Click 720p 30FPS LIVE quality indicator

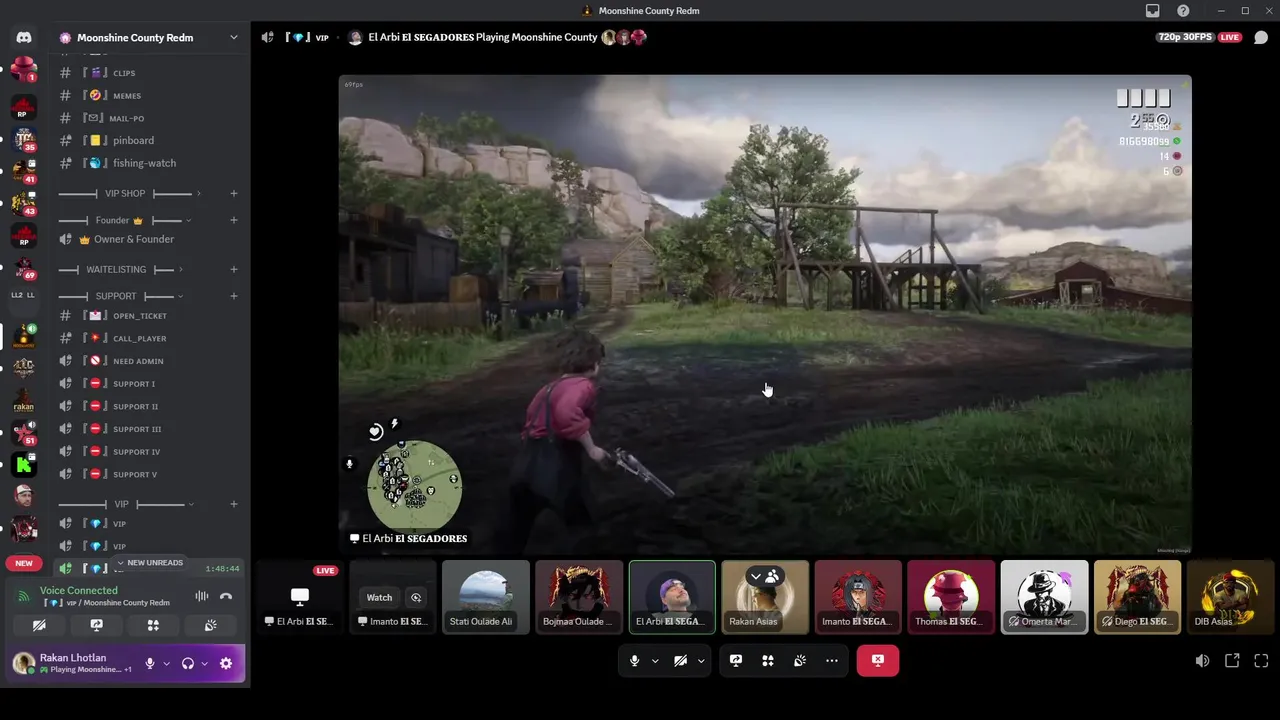tap(1199, 37)
